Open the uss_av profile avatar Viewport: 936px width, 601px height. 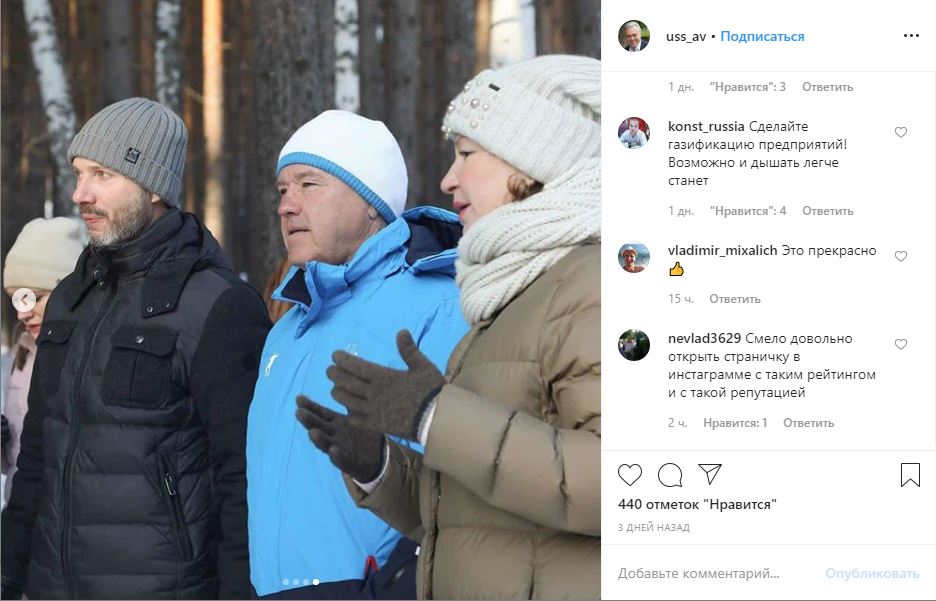click(634, 36)
